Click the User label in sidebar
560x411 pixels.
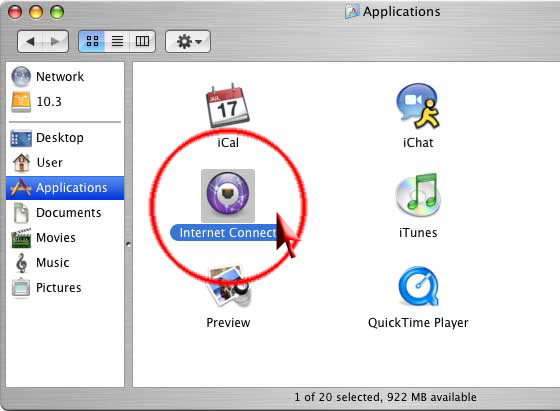tap(50, 162)
